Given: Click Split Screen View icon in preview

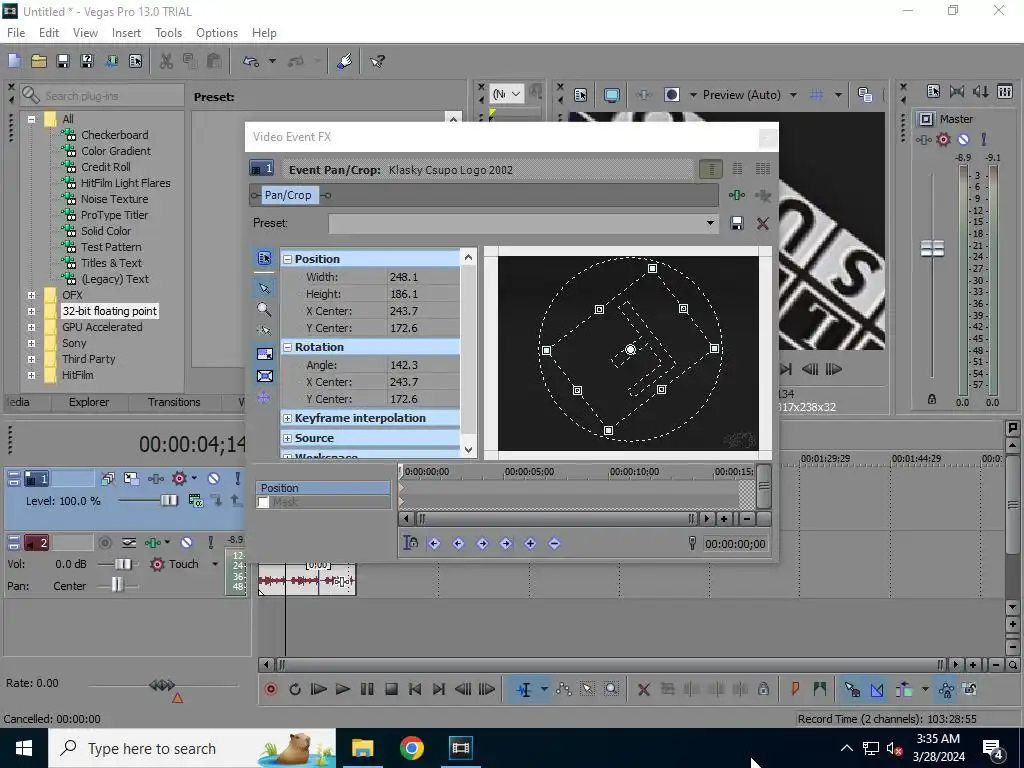Looking at the screenshot, I should pyautogui.click(x=672, y=95).
